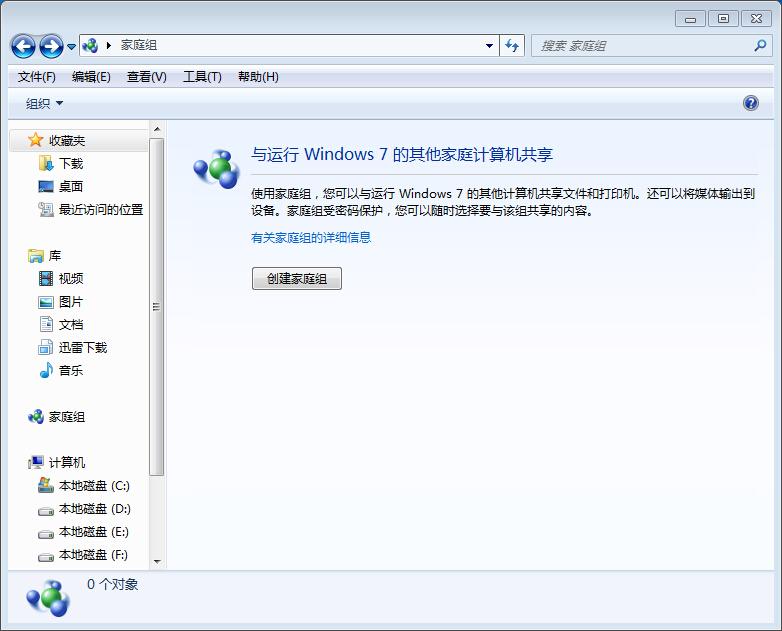The width and height of the screenshot is (782, 631).
Task: Open help via the blue question mark
Action: pos(751,103)
